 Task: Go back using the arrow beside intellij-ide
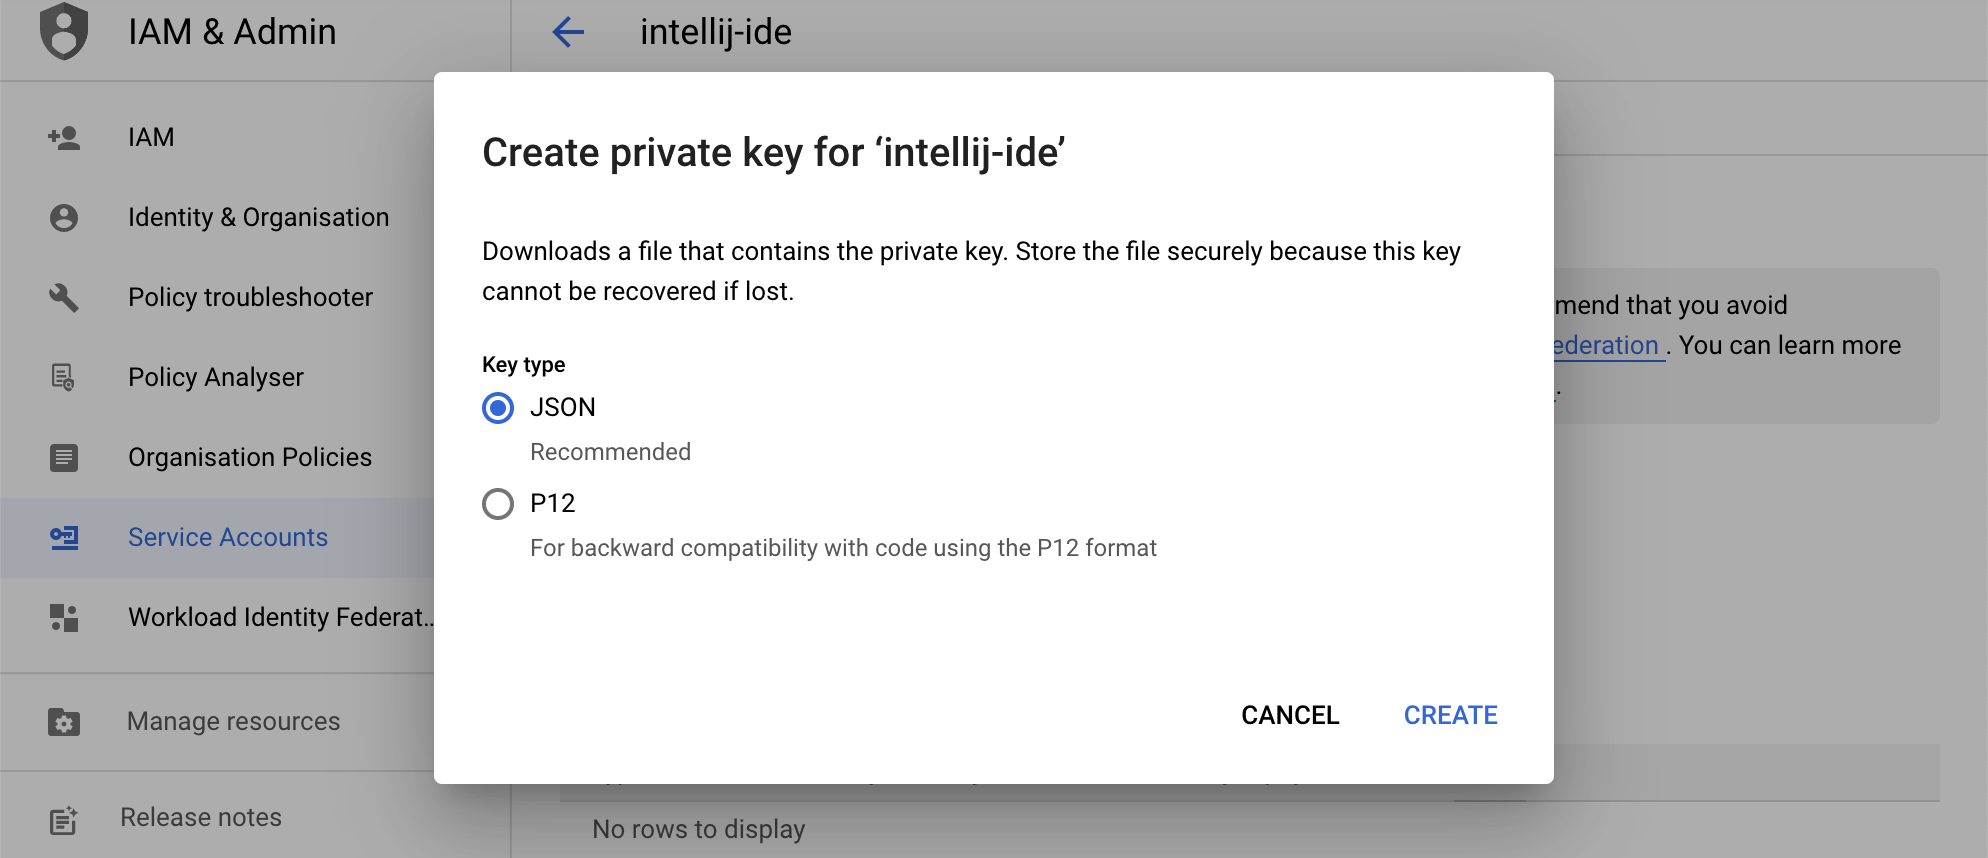click(568, 32)
